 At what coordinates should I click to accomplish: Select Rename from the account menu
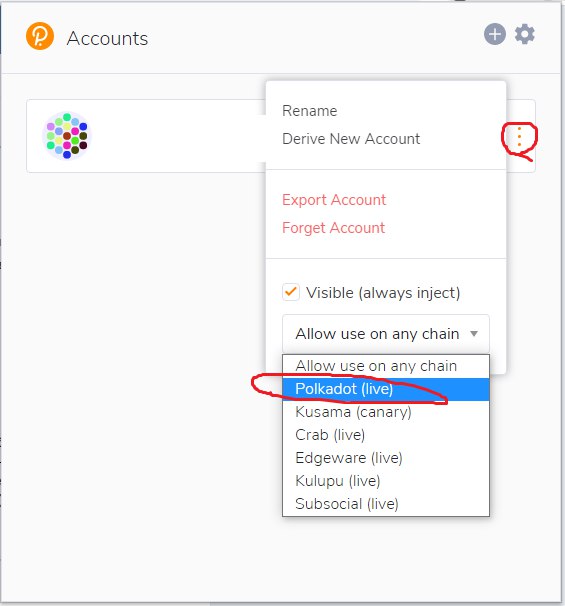click(310, 111)
